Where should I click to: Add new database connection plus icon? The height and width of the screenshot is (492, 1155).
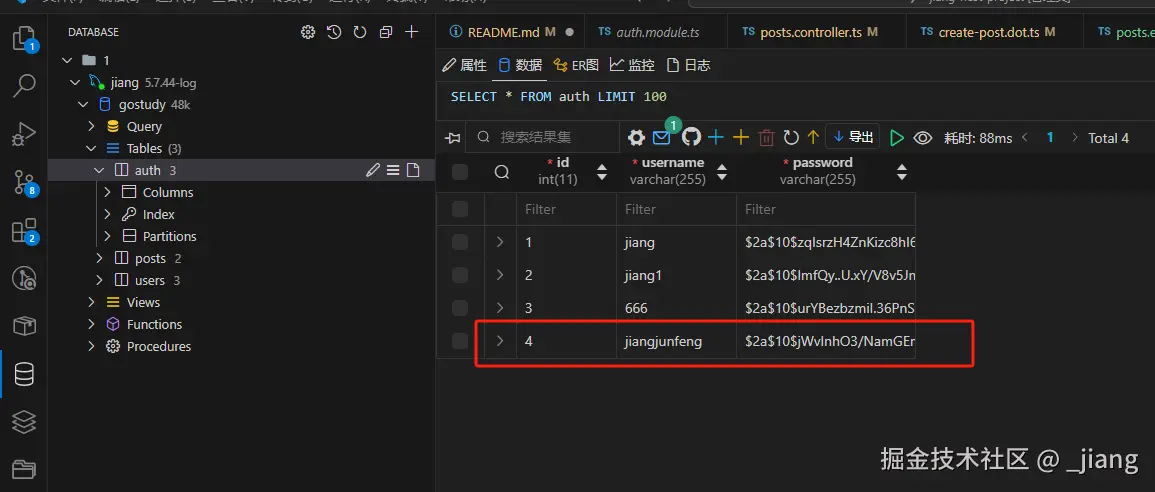point(412,32)
